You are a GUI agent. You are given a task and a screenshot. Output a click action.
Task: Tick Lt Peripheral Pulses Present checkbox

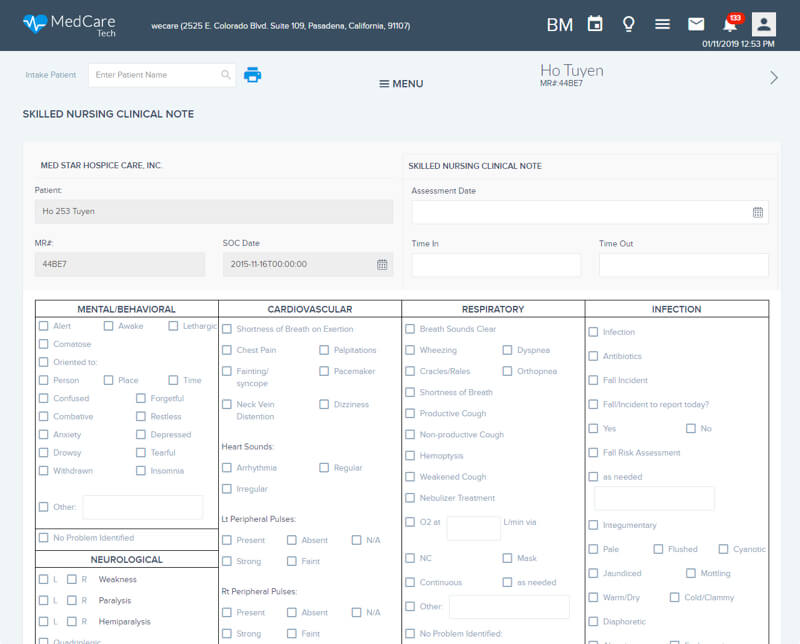[227, 540]
